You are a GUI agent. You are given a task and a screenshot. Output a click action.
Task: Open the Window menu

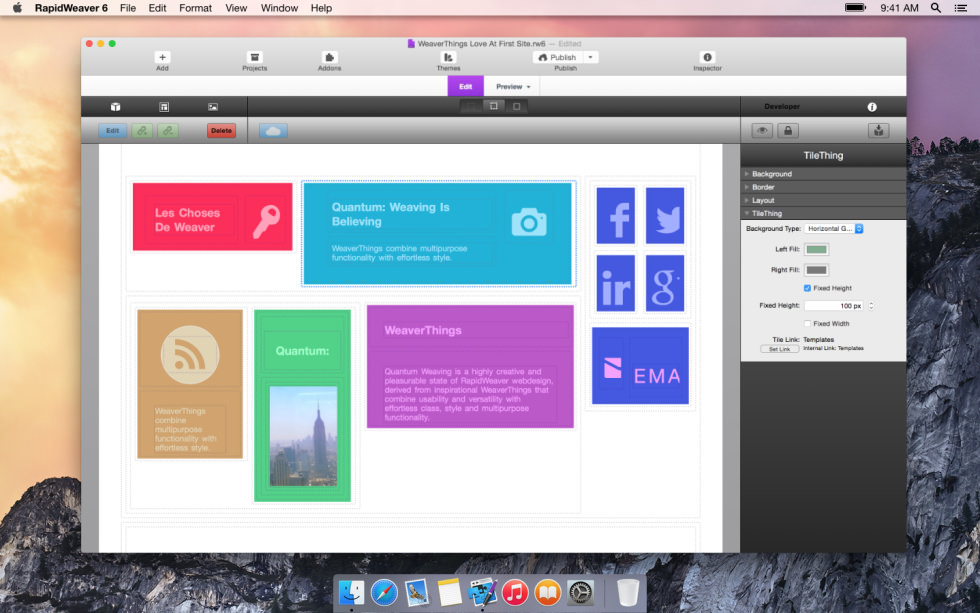(279, 8)
